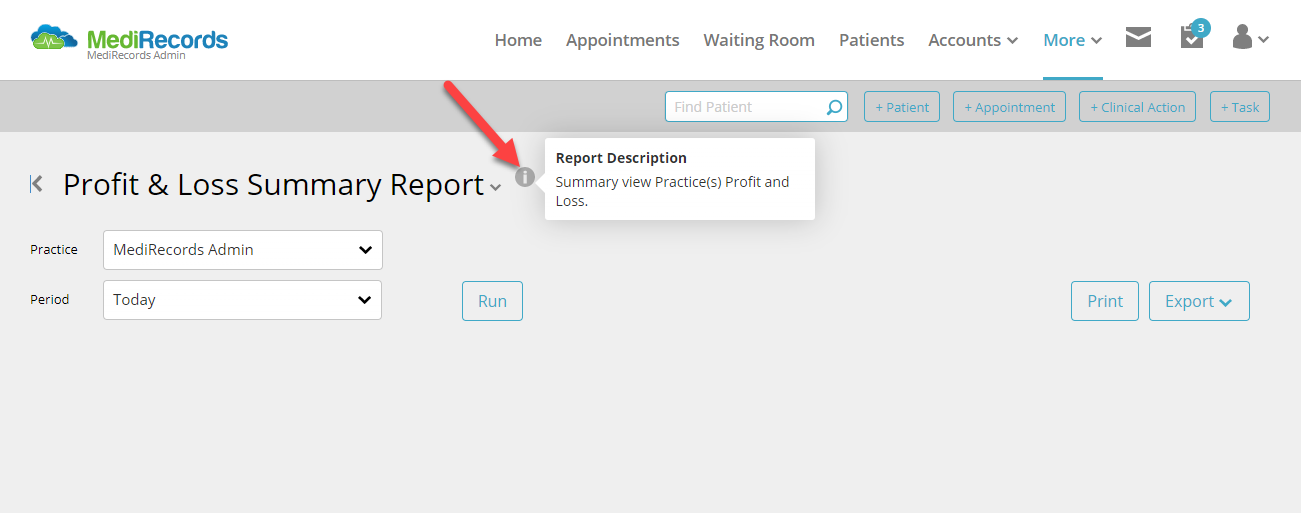This screenshot has height=513, width=1301.
Task: Click the Print button
Action: pyautogui.click(x=1105, y=301)
